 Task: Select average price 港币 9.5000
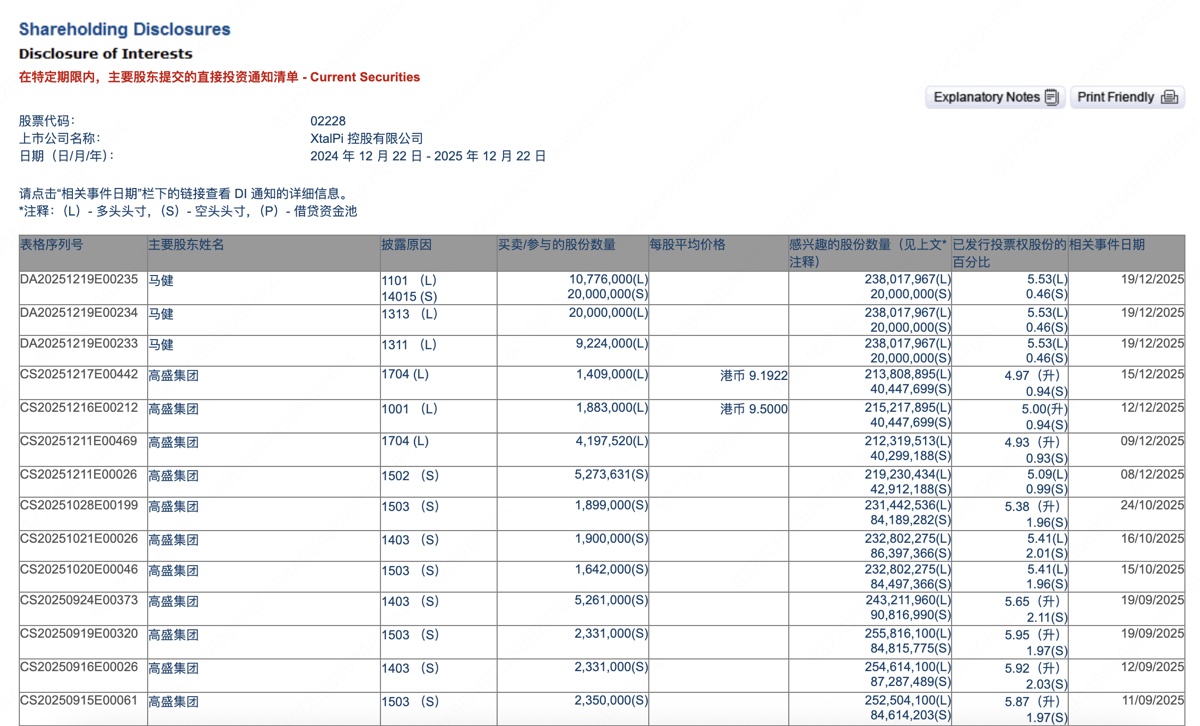coord(754,409)
